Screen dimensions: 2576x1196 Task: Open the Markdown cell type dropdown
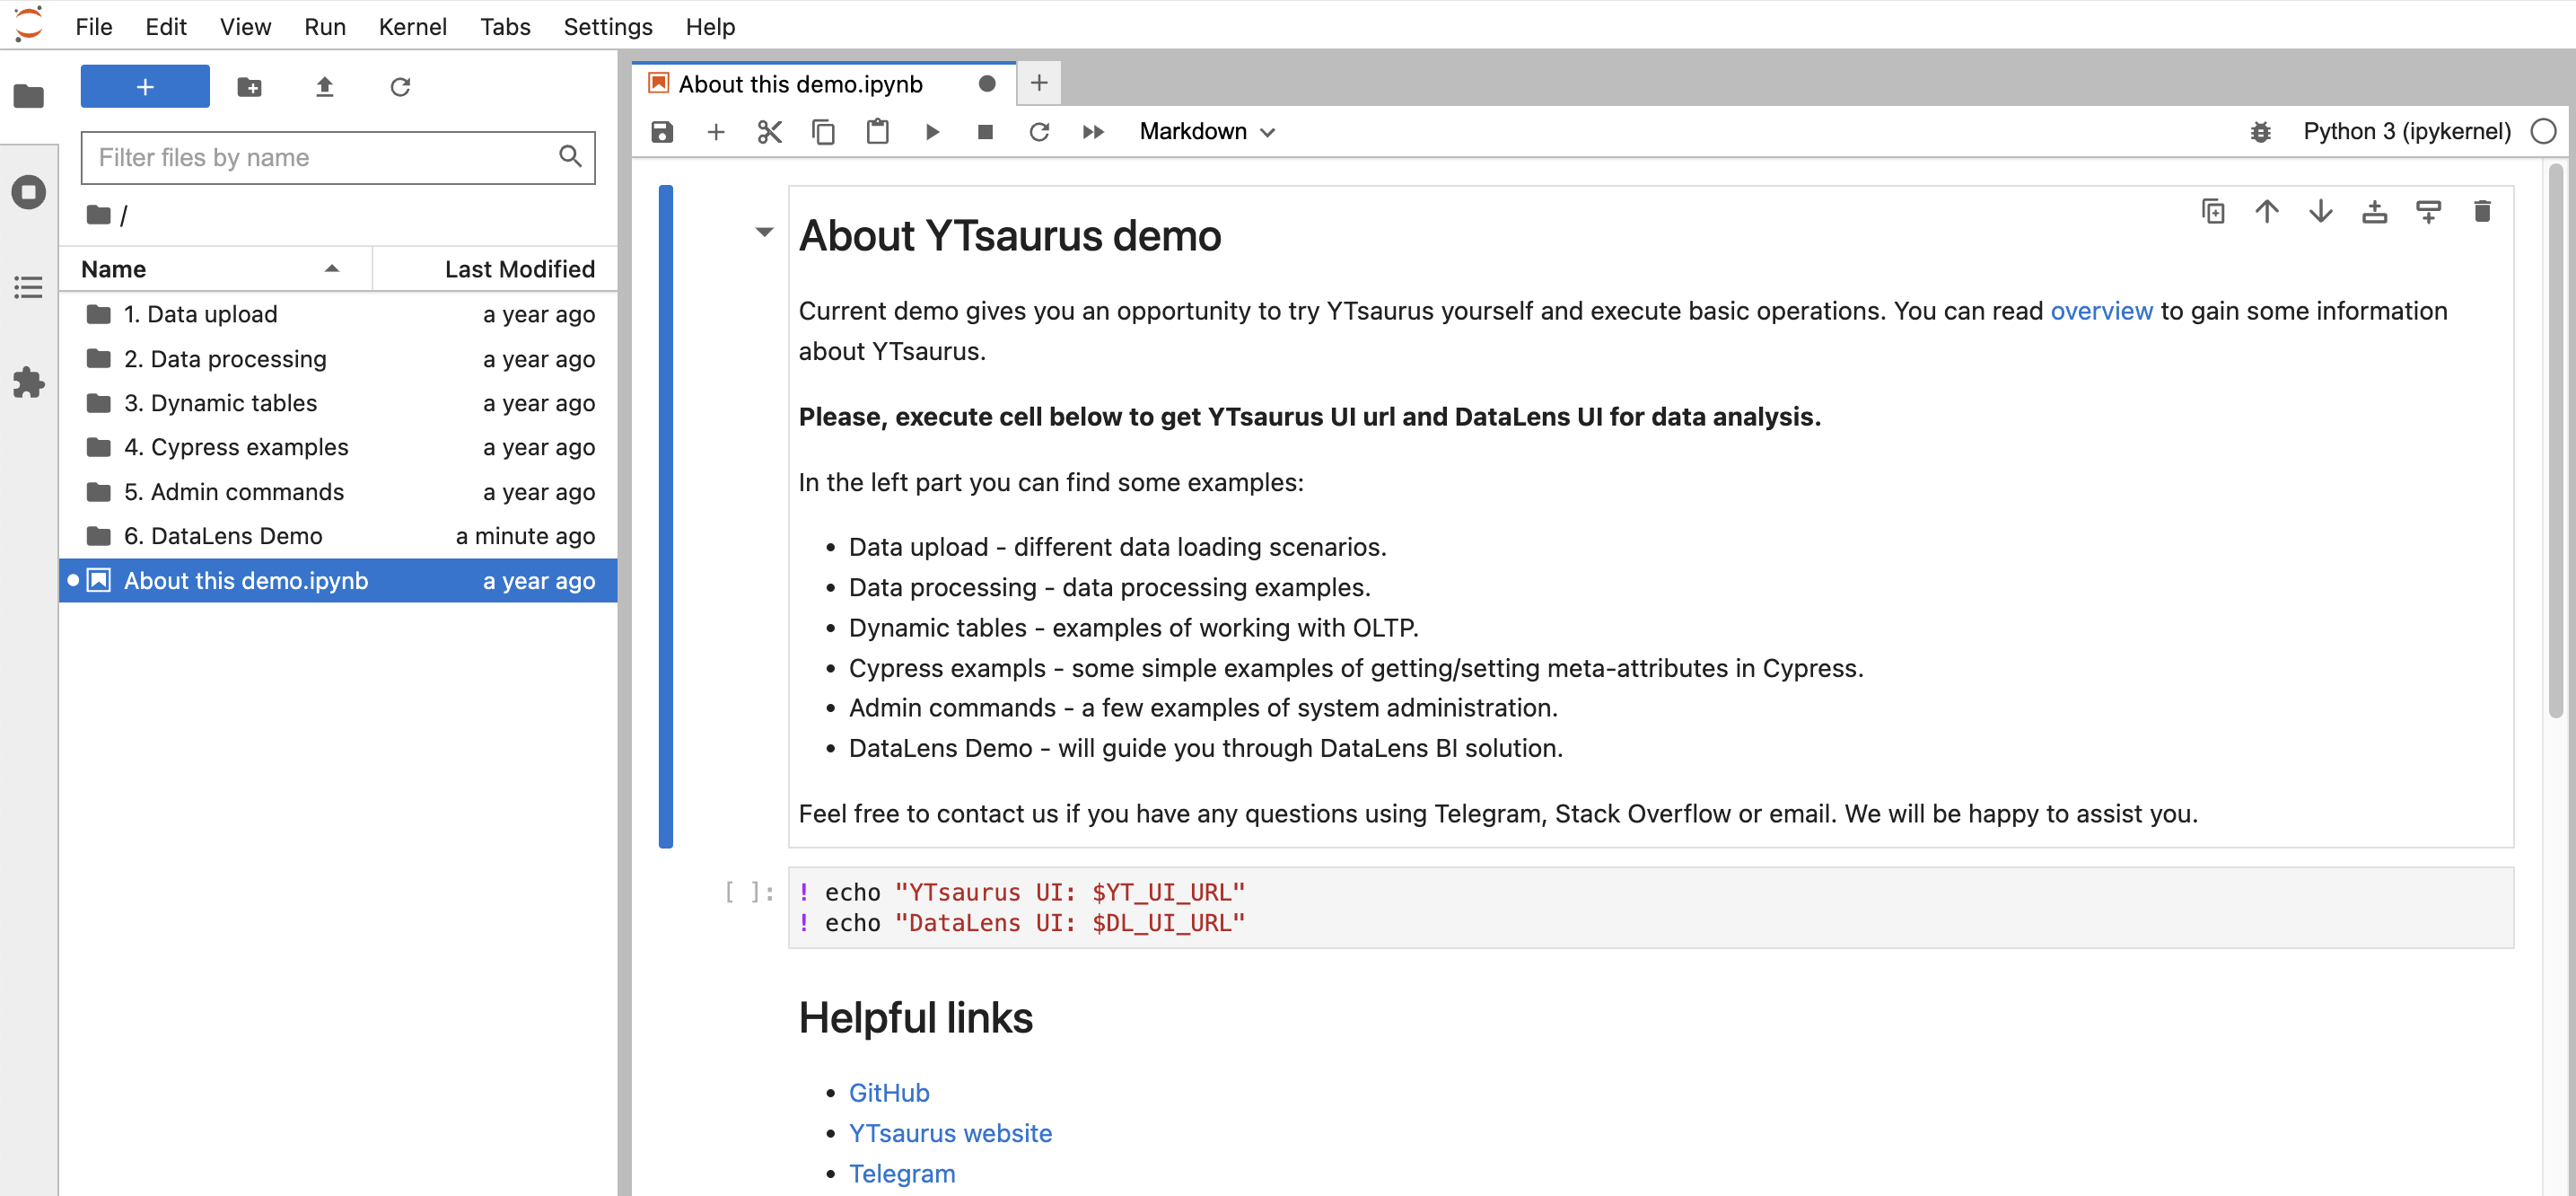click(x=1206, y=131)
